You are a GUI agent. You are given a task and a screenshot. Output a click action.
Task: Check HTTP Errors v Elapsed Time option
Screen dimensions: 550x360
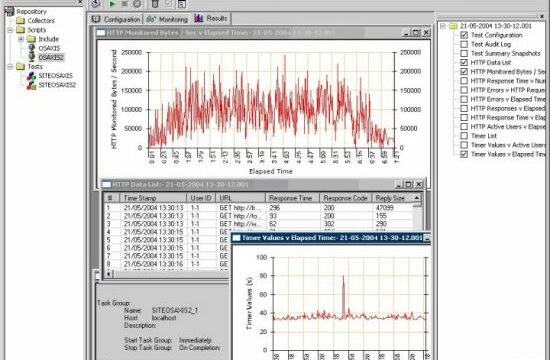point(464,99)
